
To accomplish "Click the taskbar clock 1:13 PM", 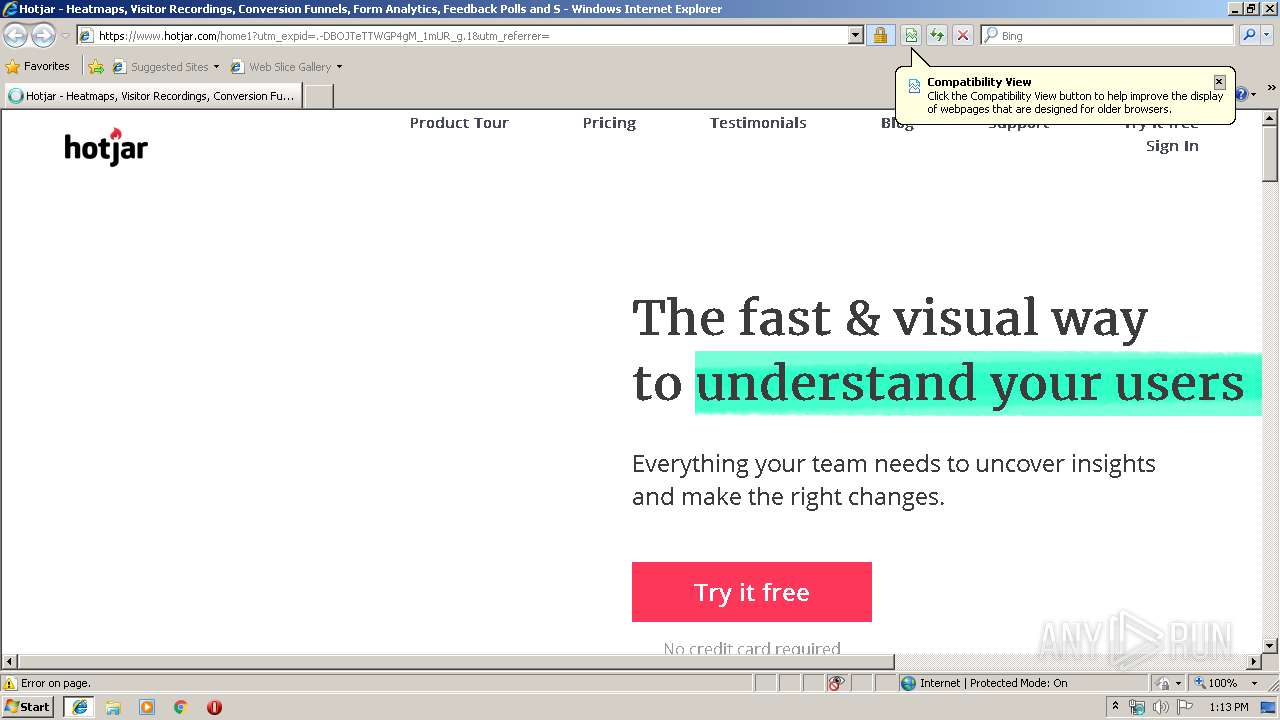I will [x=1229, y=707].
